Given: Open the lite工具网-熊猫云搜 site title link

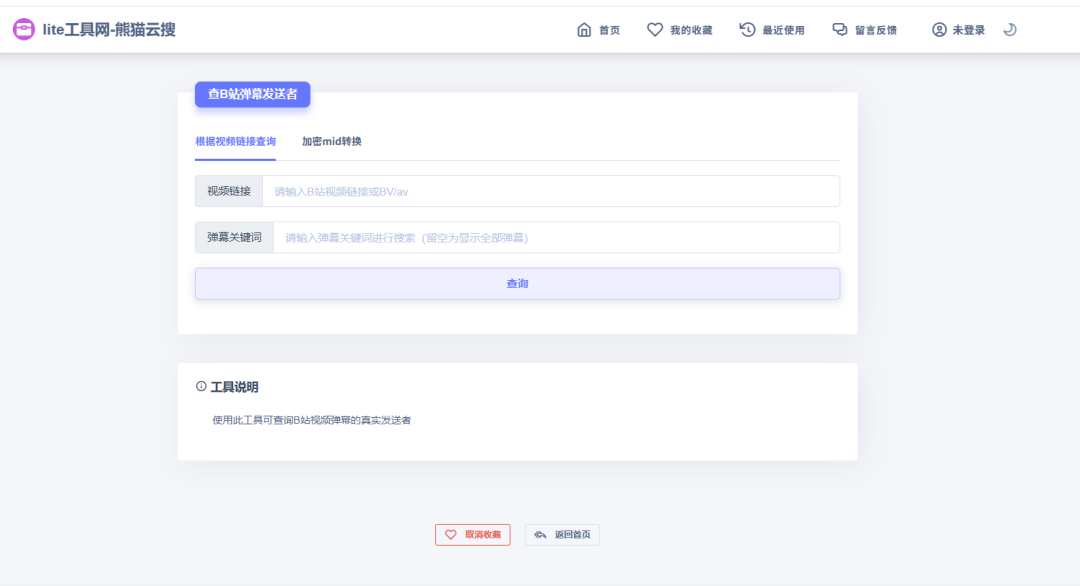Looking at the screenshot, I should [109, 30].
